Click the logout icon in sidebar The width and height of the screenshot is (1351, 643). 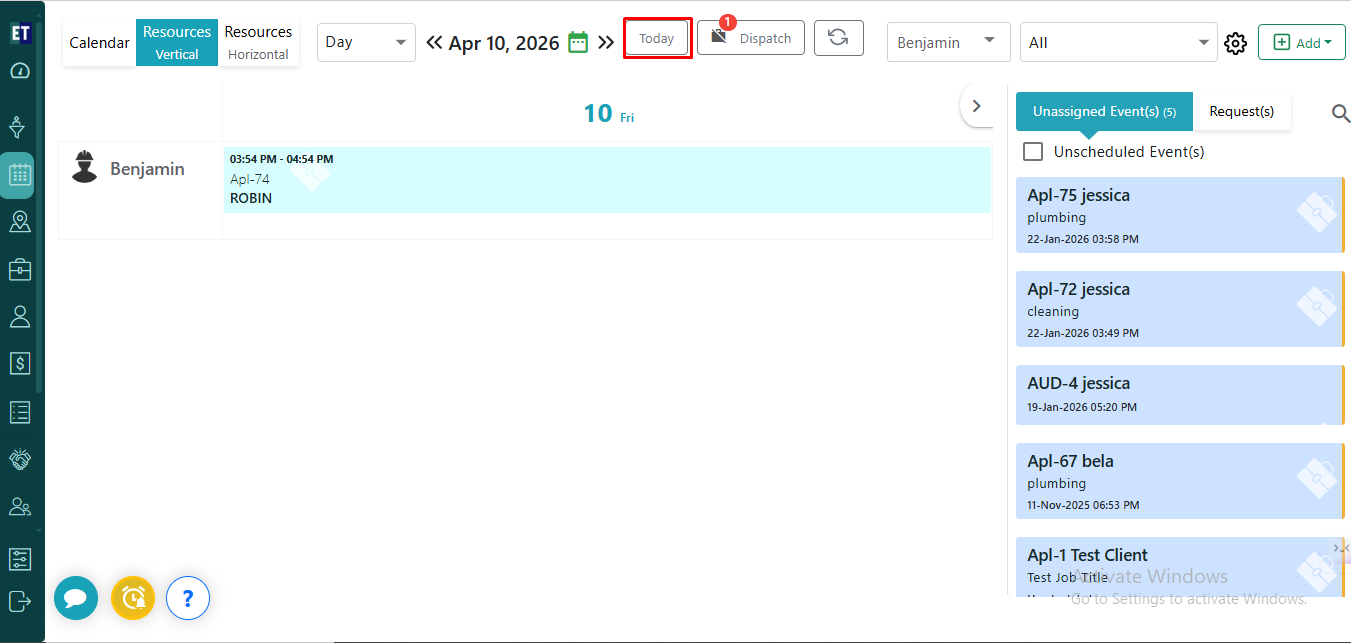[20, 601]
